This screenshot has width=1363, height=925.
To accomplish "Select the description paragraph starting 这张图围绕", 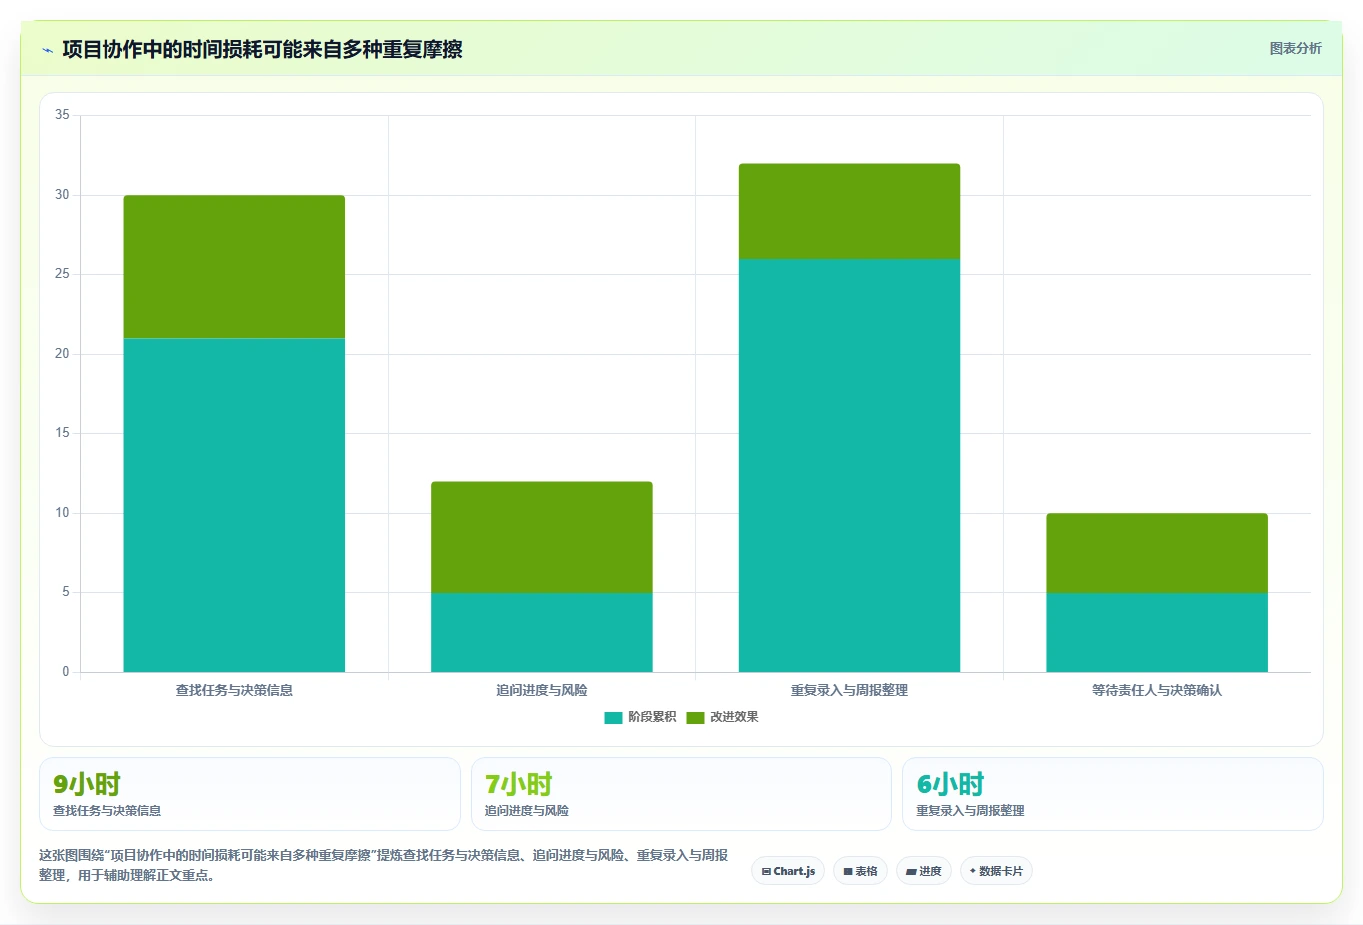I will (384, 865).
